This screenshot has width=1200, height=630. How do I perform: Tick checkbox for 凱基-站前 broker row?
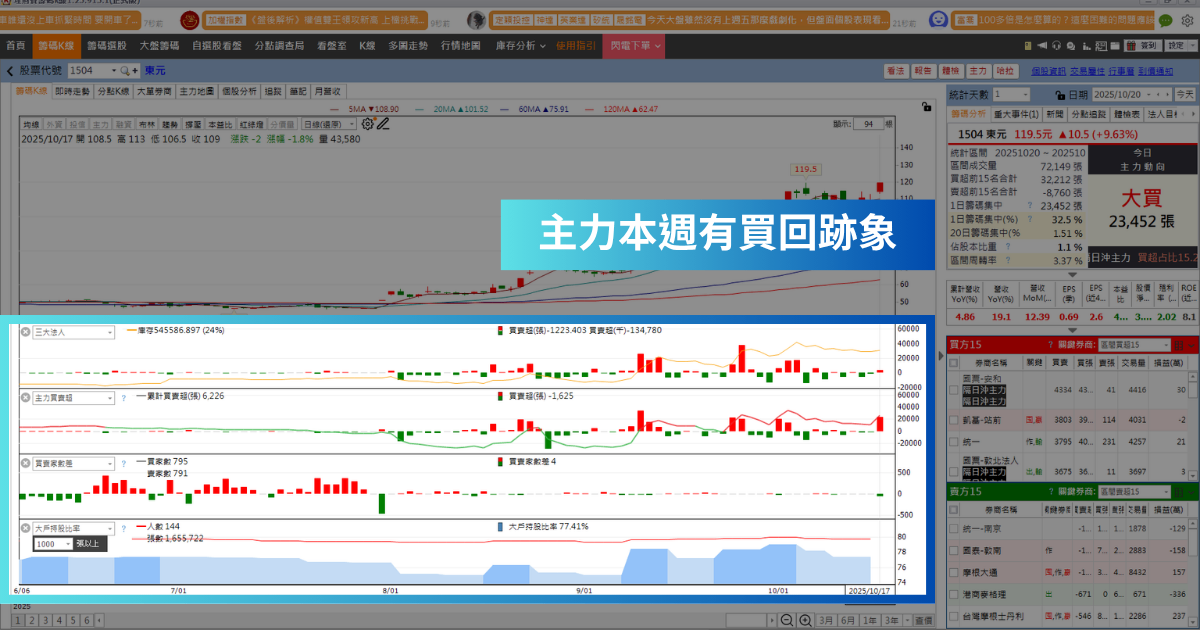955,420
